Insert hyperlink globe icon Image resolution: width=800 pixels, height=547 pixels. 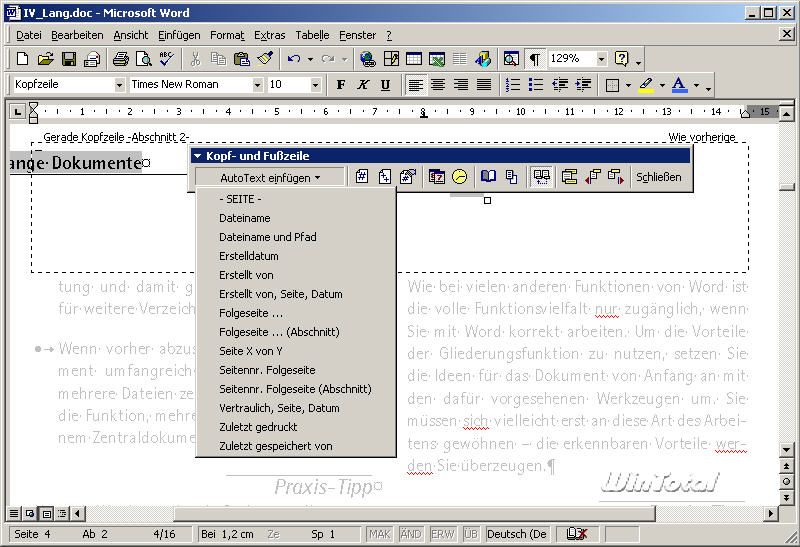tap(367, 59)
